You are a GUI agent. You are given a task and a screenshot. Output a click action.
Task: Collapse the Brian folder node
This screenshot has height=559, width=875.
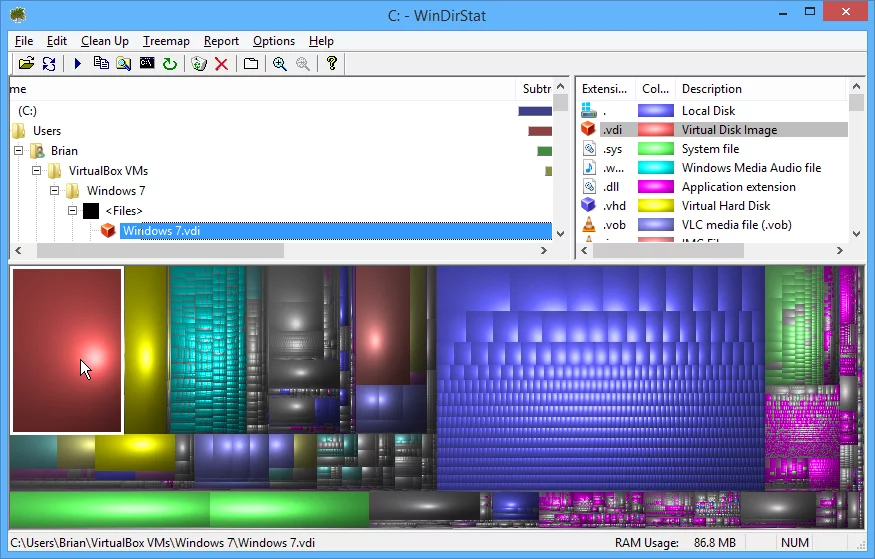18,150
